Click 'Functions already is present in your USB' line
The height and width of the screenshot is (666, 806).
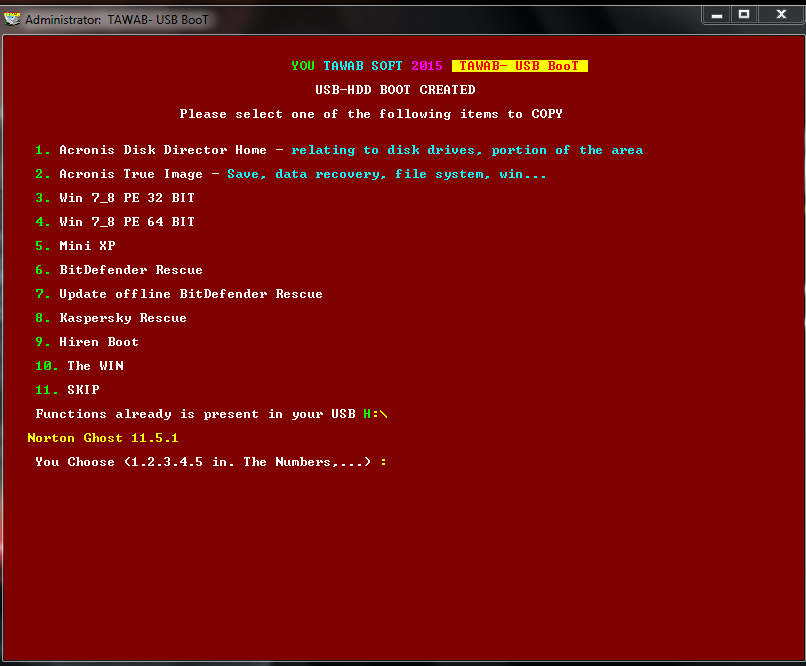195,414
